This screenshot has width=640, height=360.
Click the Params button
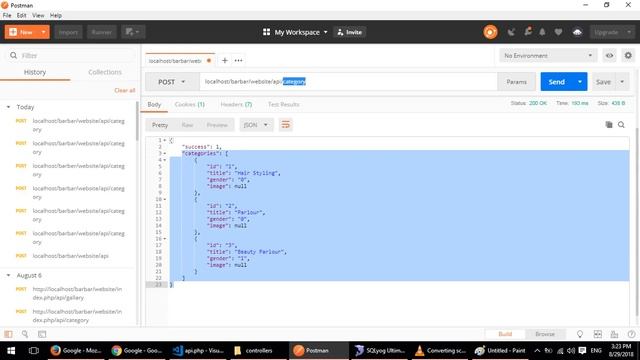click(x=516, y=82)
